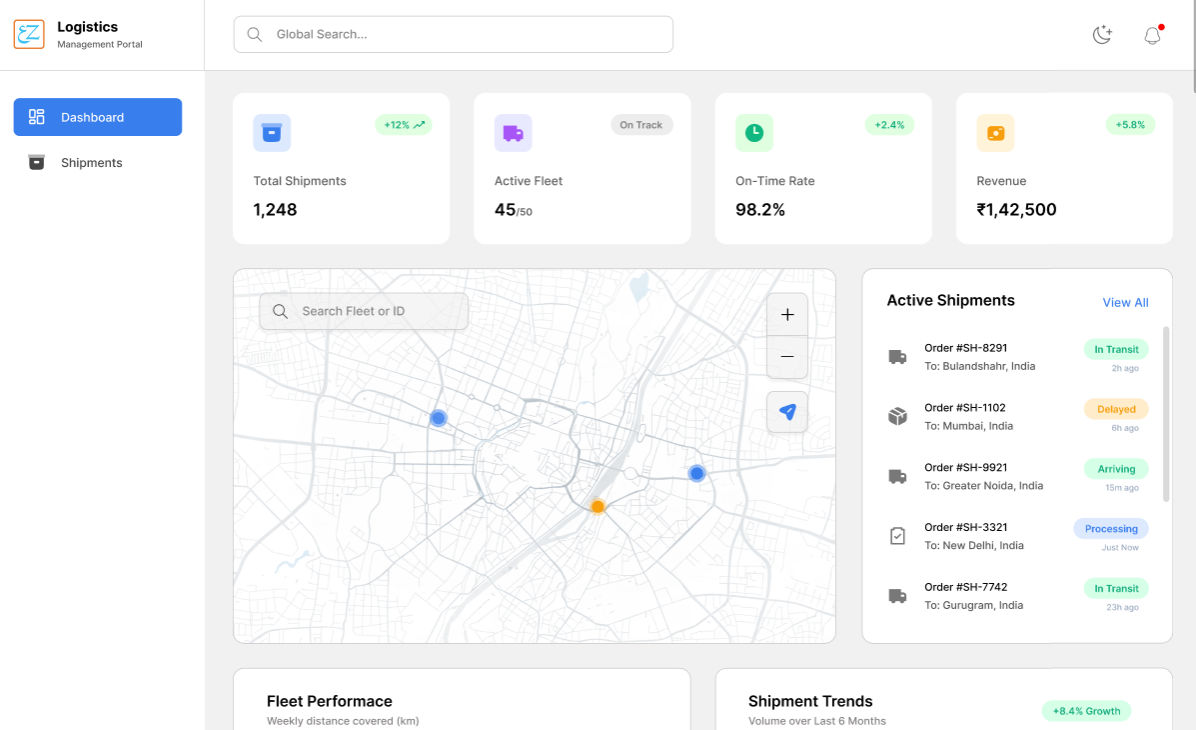This screenshot has width=1196, height=730.
Task: Click In Transit status of SH-7742
Action: click(x=1116, y=588)
